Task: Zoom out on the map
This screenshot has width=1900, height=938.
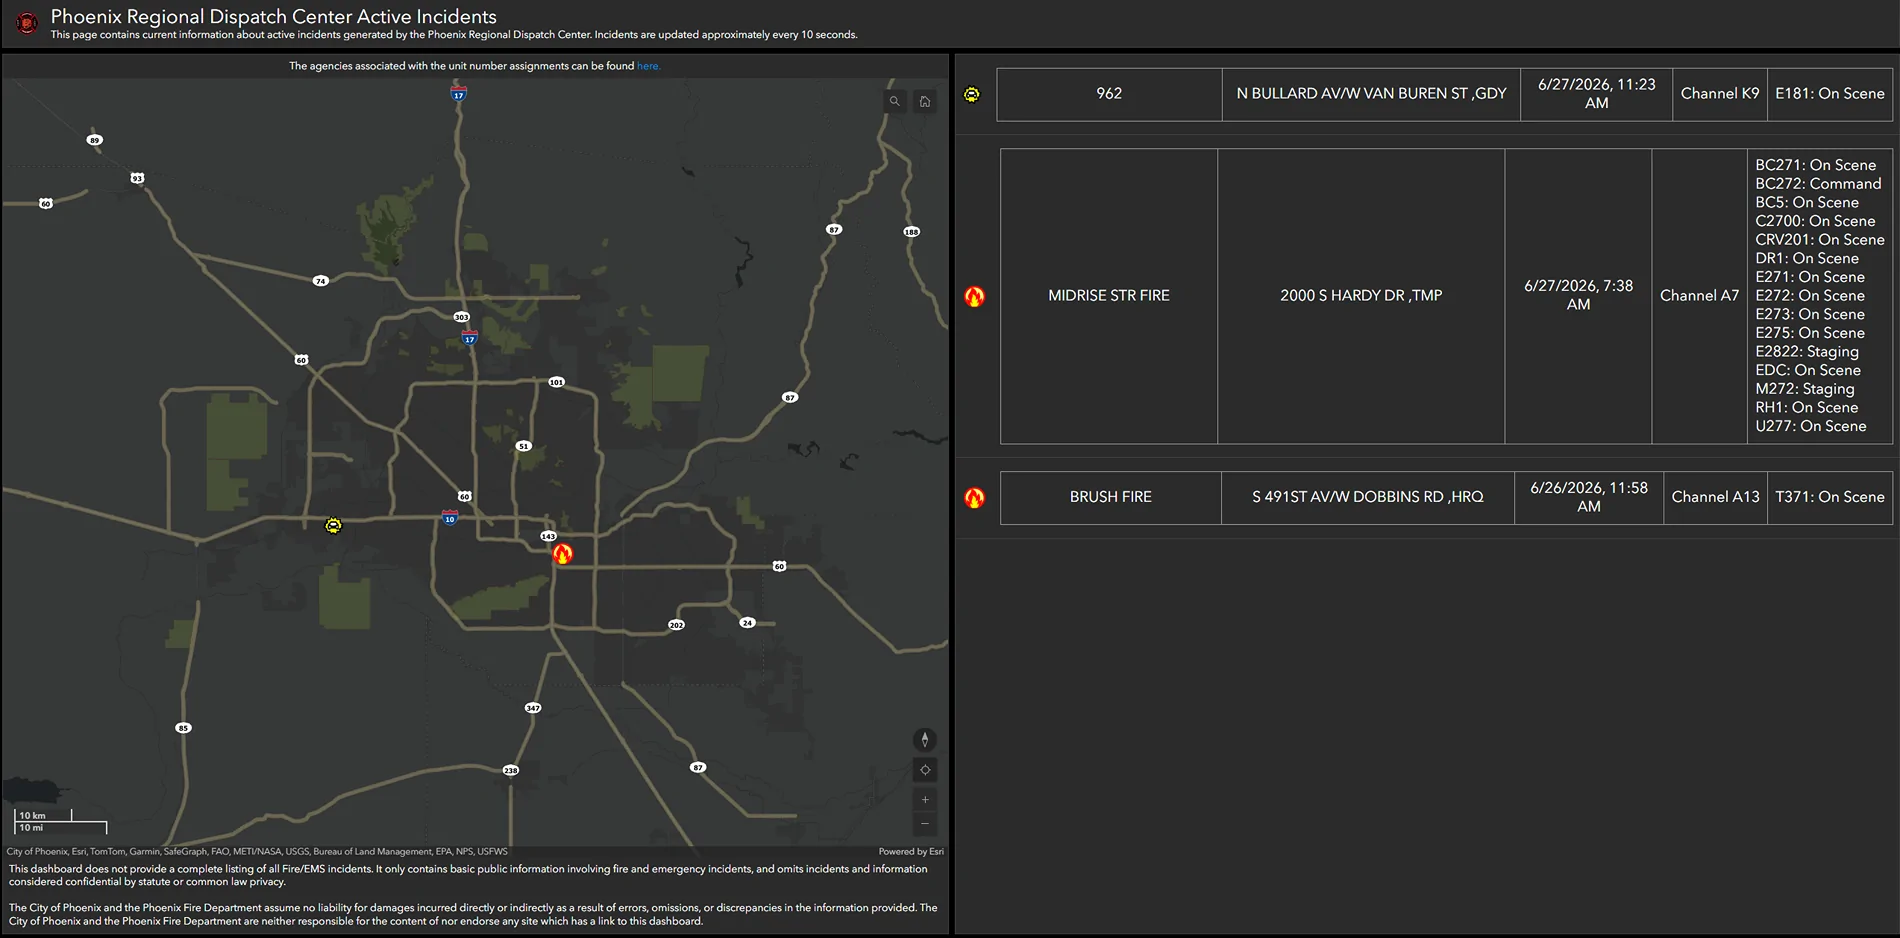Action: (925, 824)
